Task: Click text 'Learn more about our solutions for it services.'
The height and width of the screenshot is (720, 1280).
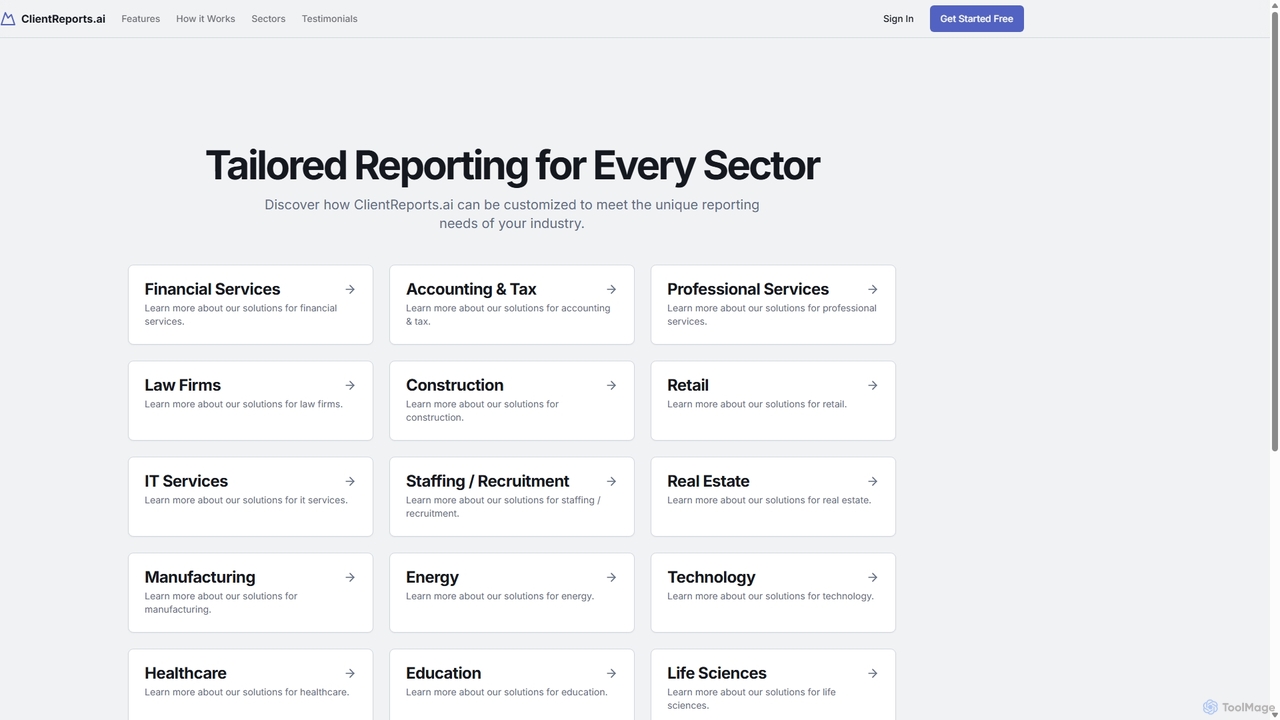Action: point(246,500)
